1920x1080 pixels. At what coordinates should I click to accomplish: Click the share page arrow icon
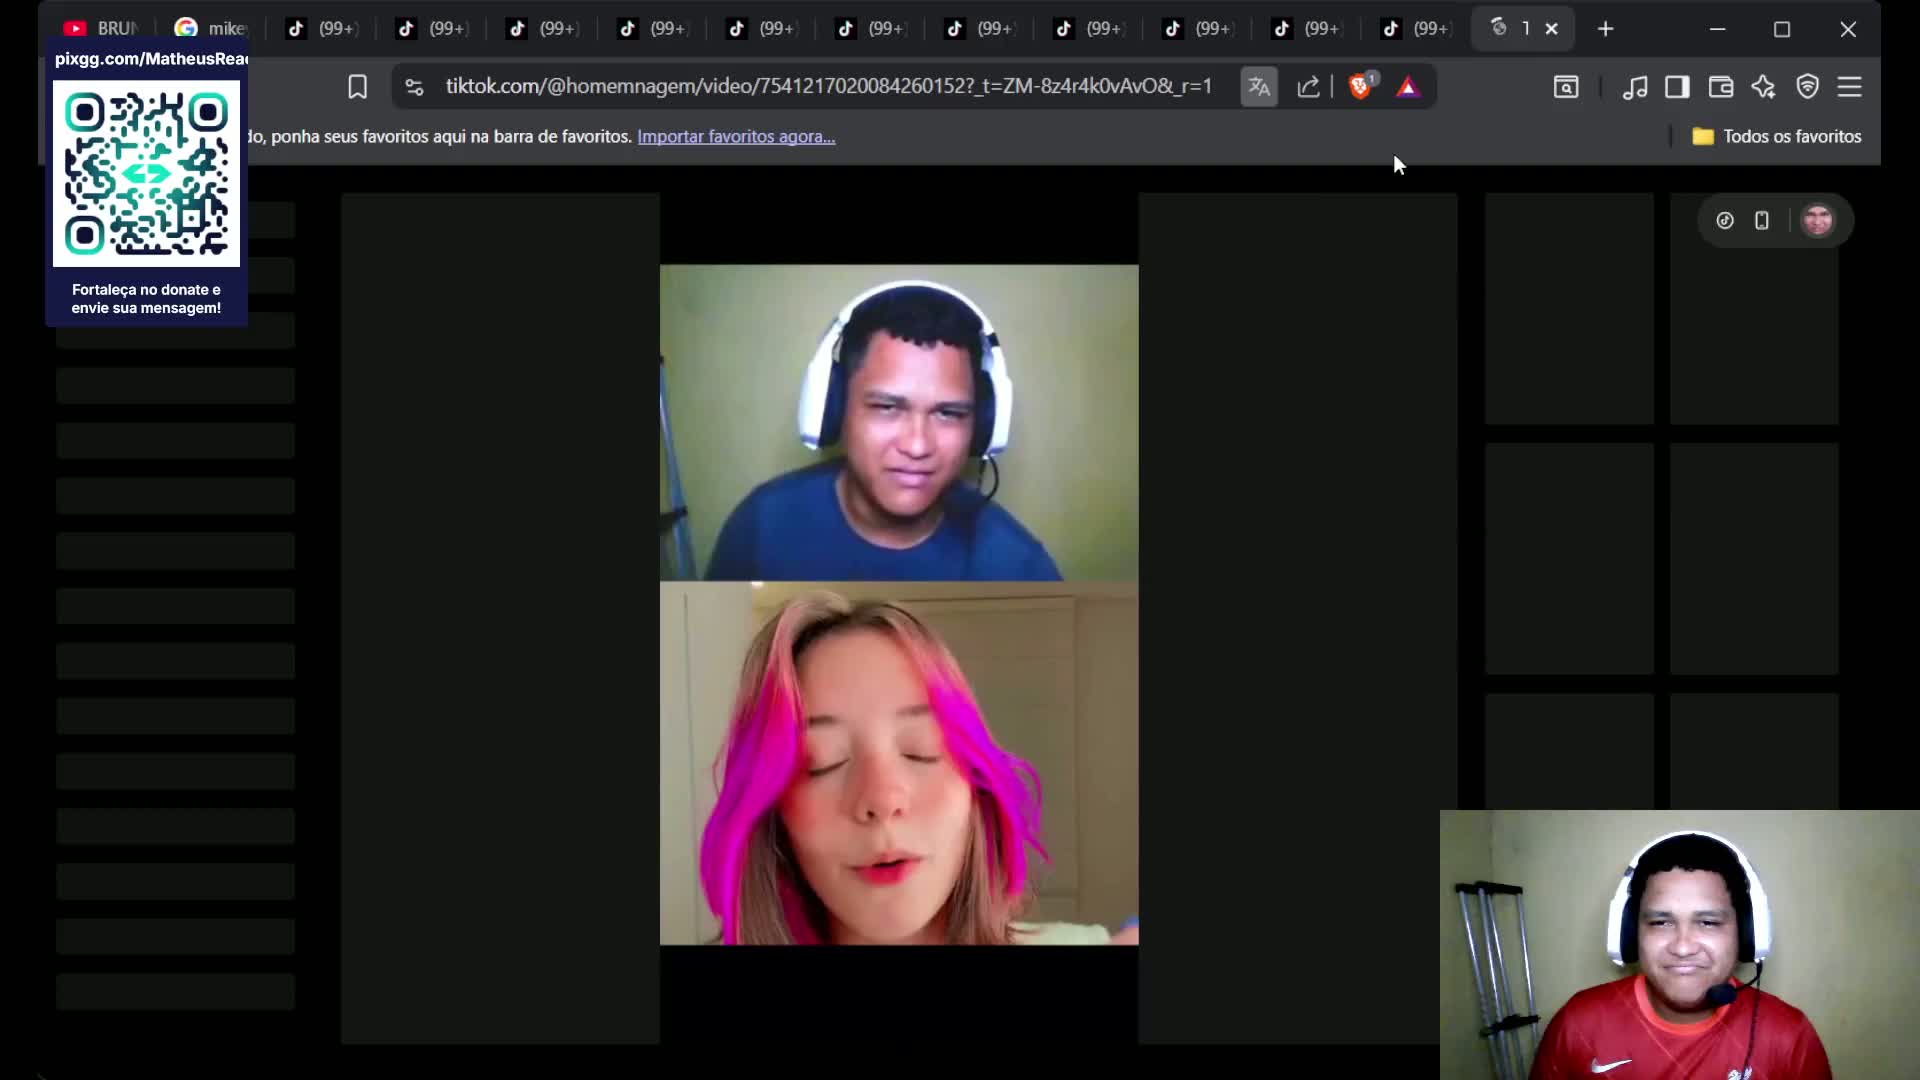pyautogui.click(x=1308, y=87)
